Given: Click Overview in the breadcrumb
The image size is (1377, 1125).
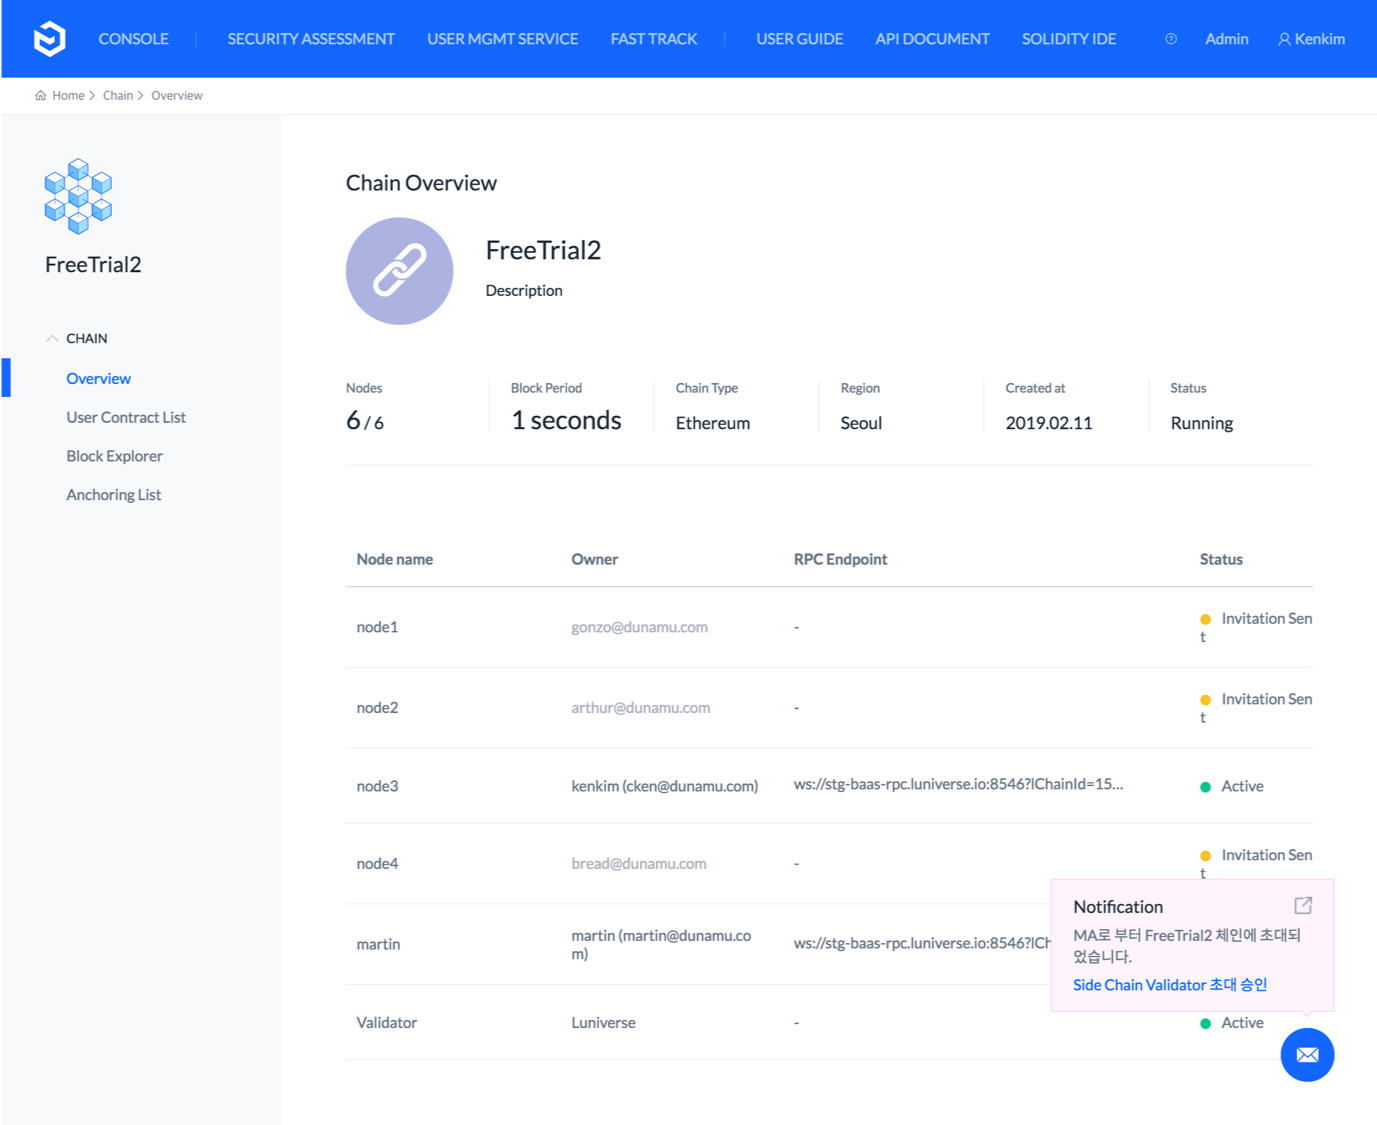Looking at the screenshot, I should (x=177, y=96).
